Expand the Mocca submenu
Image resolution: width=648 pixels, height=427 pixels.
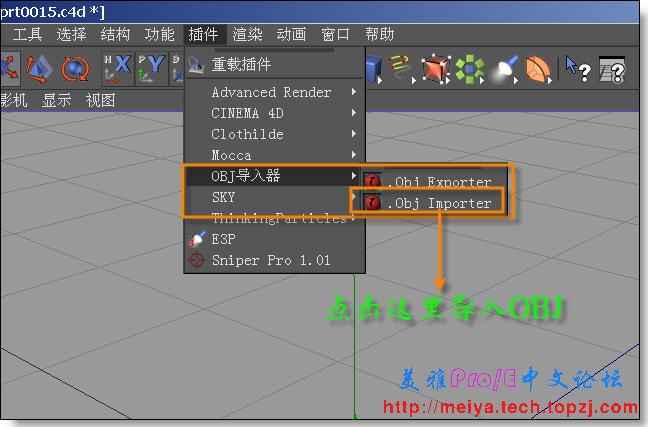274,155
